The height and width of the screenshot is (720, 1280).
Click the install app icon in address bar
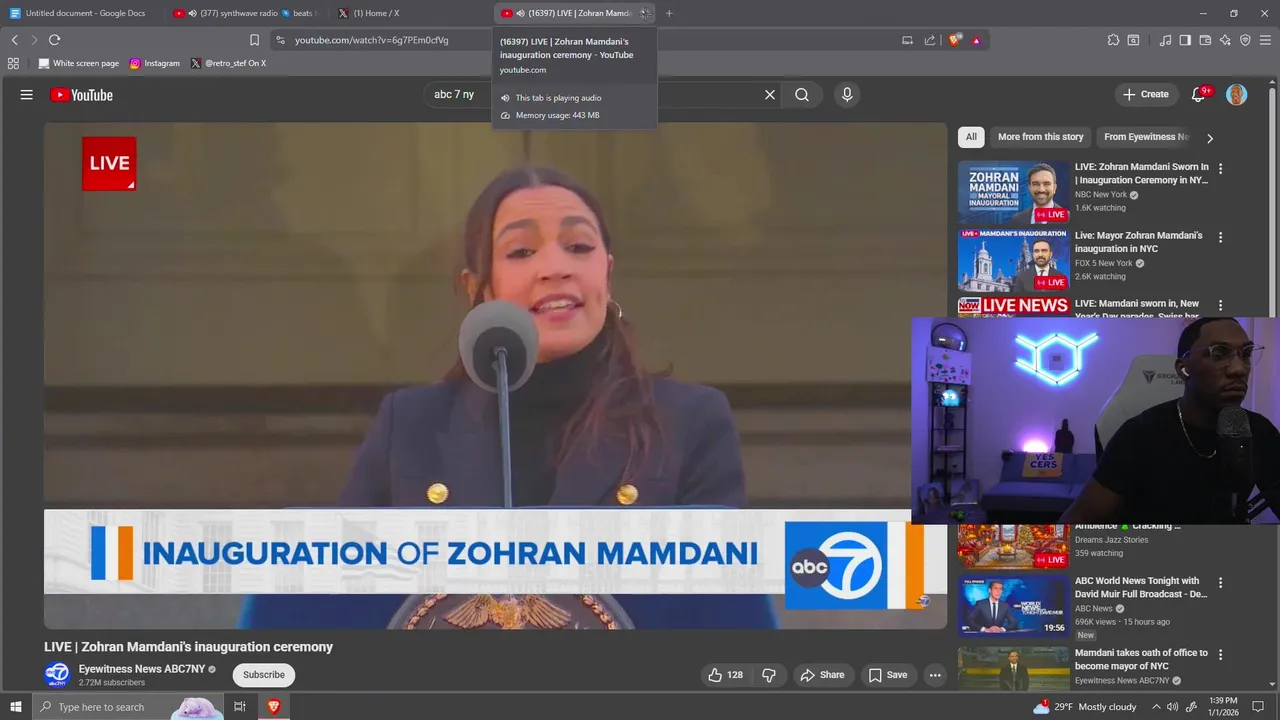click(x=907, y=40)
